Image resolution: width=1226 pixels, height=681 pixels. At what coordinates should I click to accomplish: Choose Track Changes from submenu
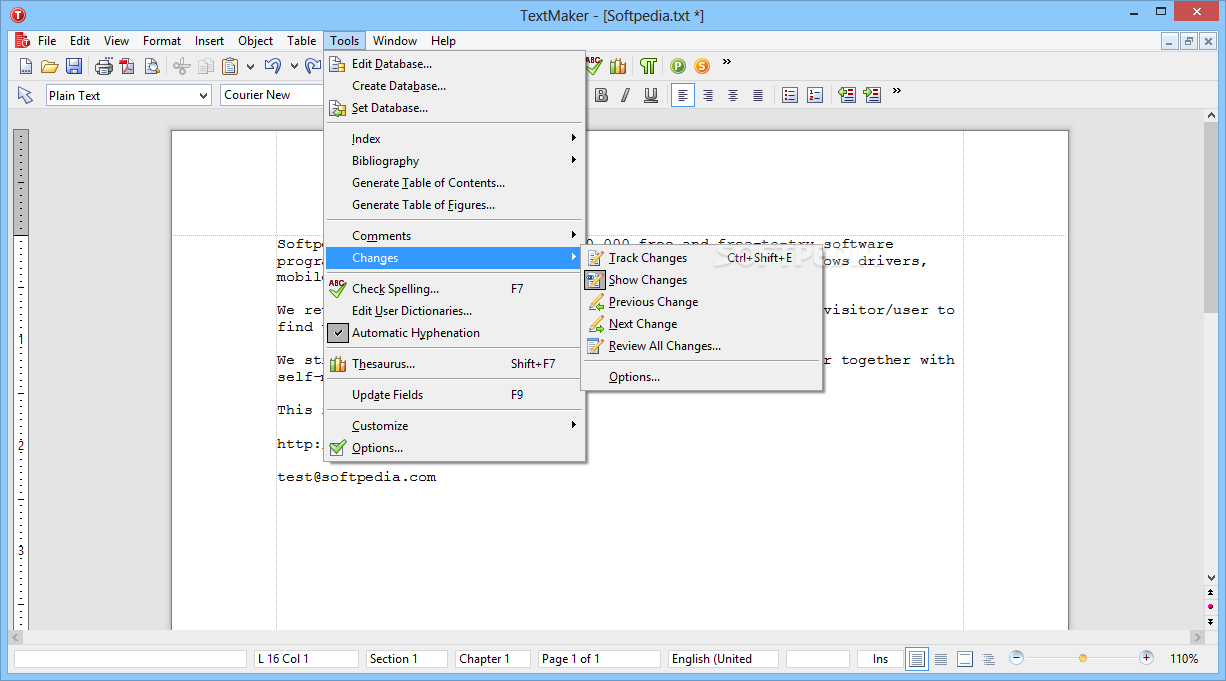coord(702,258)
